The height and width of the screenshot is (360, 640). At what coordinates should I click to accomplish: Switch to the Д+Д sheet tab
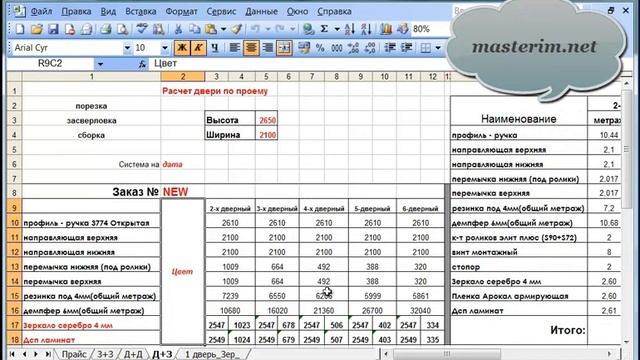133,354
